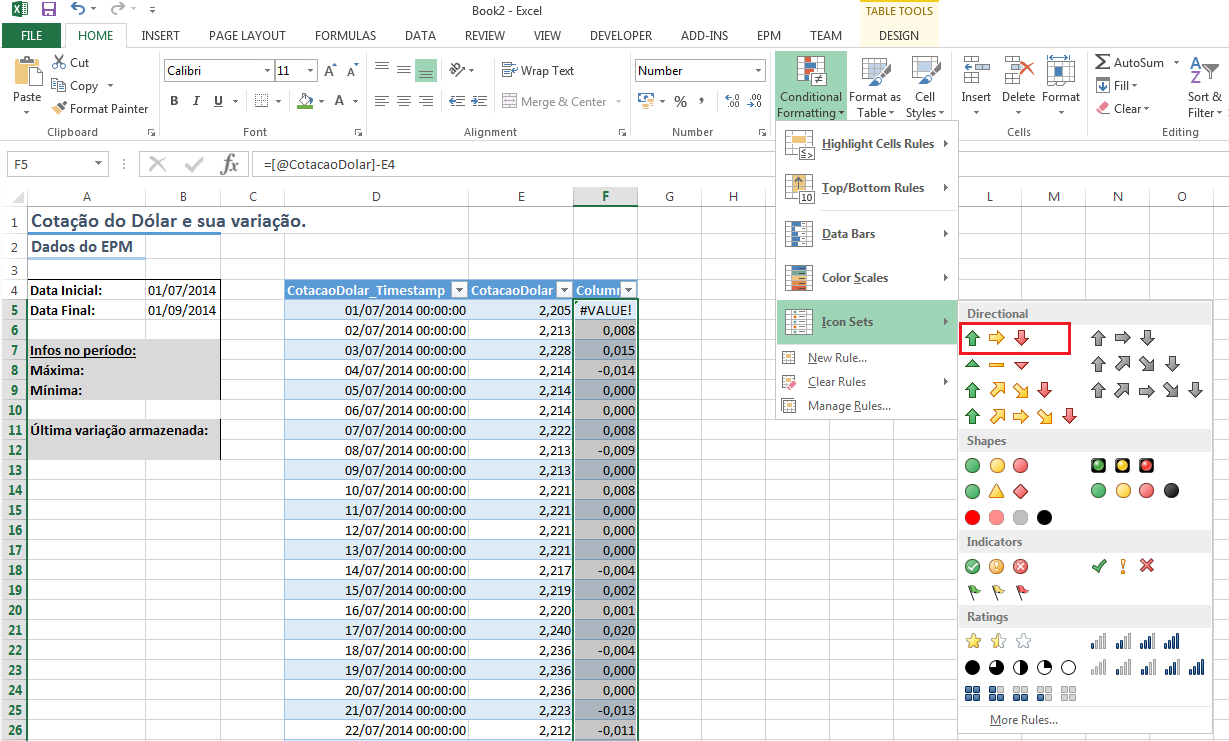Click Manage Rules option
This screenshot has height=741, width=1229.
click(849, 406)
